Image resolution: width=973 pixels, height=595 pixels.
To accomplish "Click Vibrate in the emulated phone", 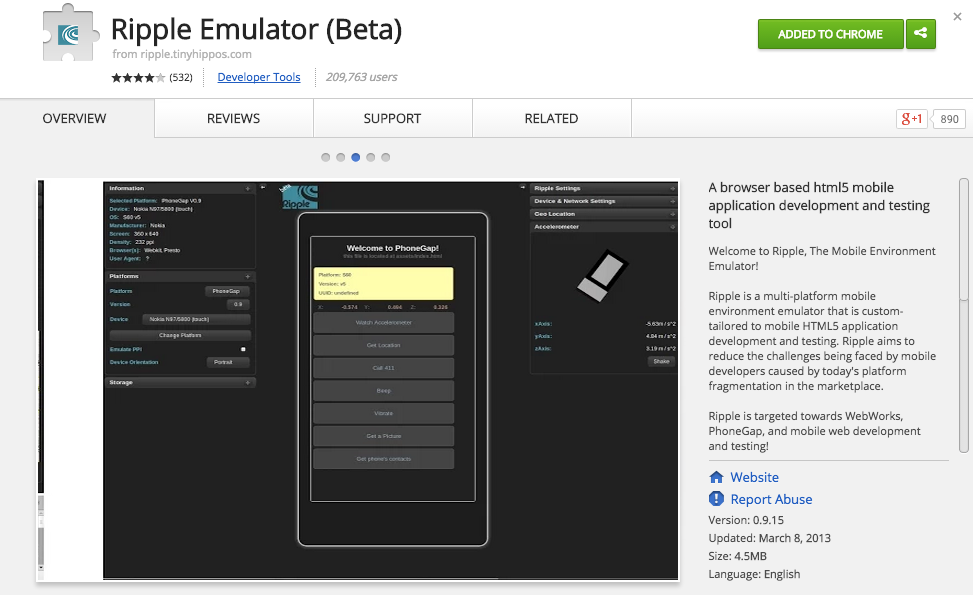I will (x=383, y=413).
